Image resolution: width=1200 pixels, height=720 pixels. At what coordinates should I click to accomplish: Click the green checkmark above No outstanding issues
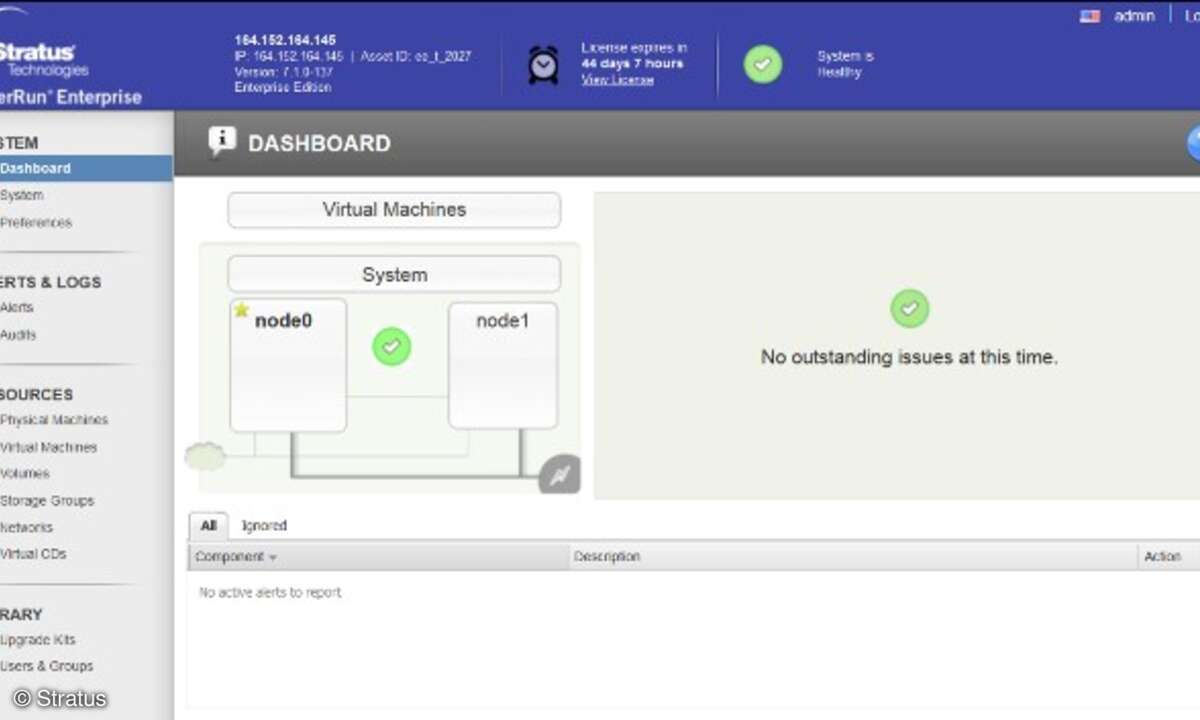tap(909, 309)
